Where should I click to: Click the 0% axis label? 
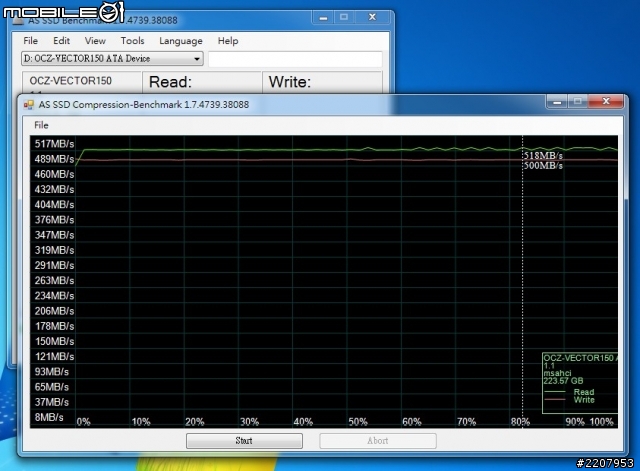click(84, 422)
